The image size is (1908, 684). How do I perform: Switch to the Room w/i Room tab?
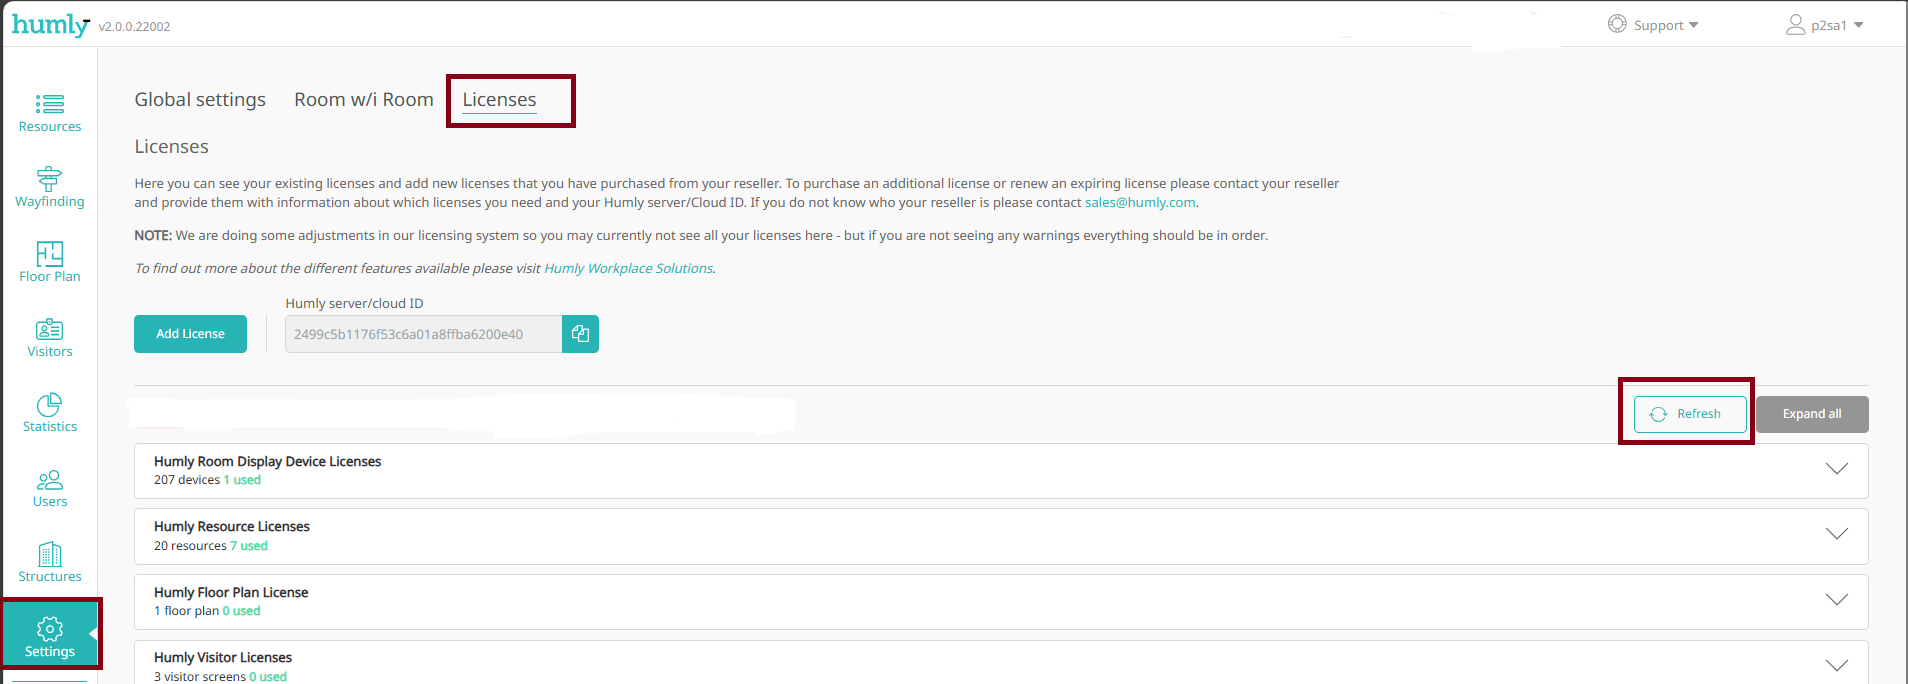(x=363, y=100)
